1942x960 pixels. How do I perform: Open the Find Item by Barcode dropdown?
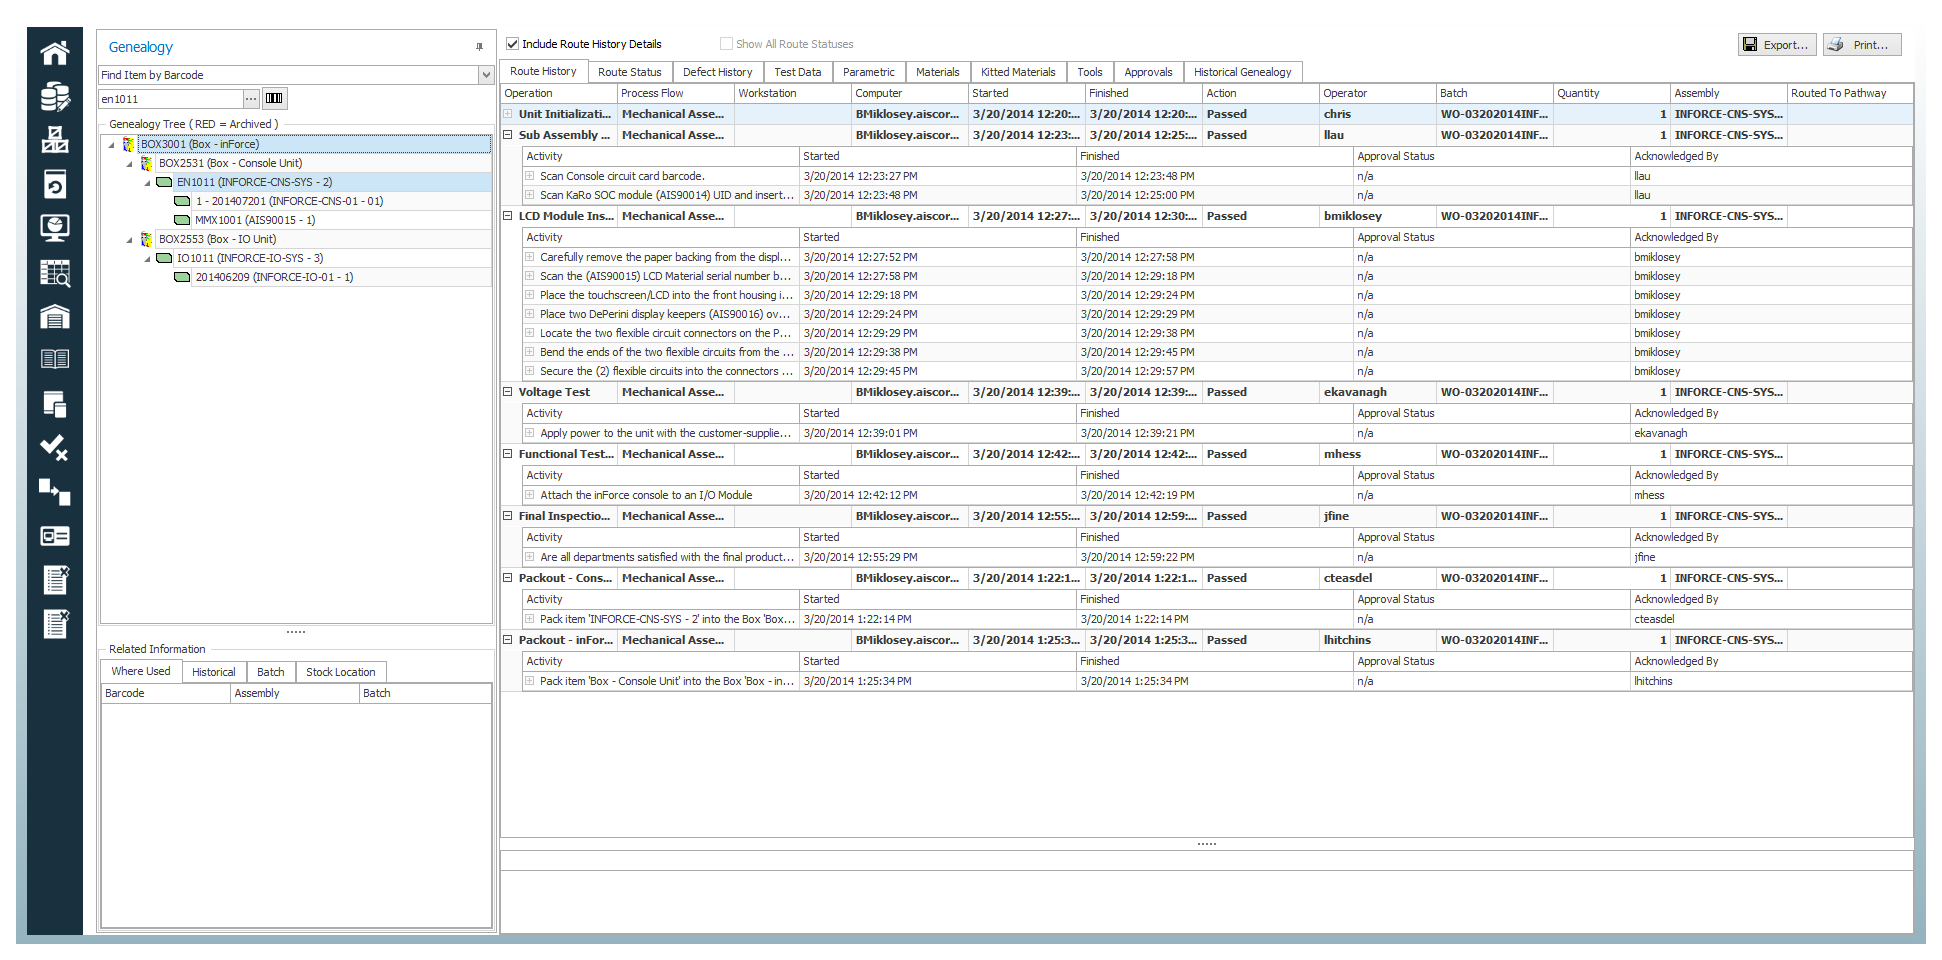[486, 75]
